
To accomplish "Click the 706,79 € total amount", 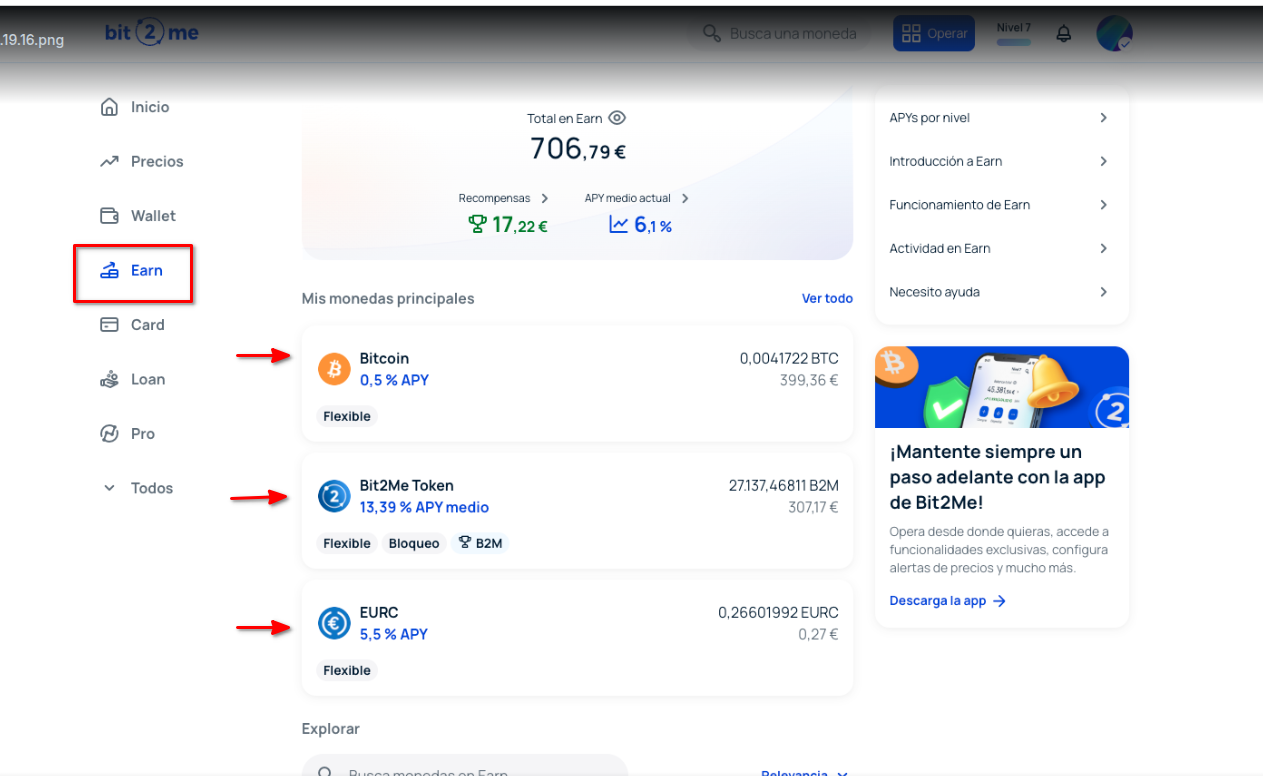I will (x=578, y=149).
